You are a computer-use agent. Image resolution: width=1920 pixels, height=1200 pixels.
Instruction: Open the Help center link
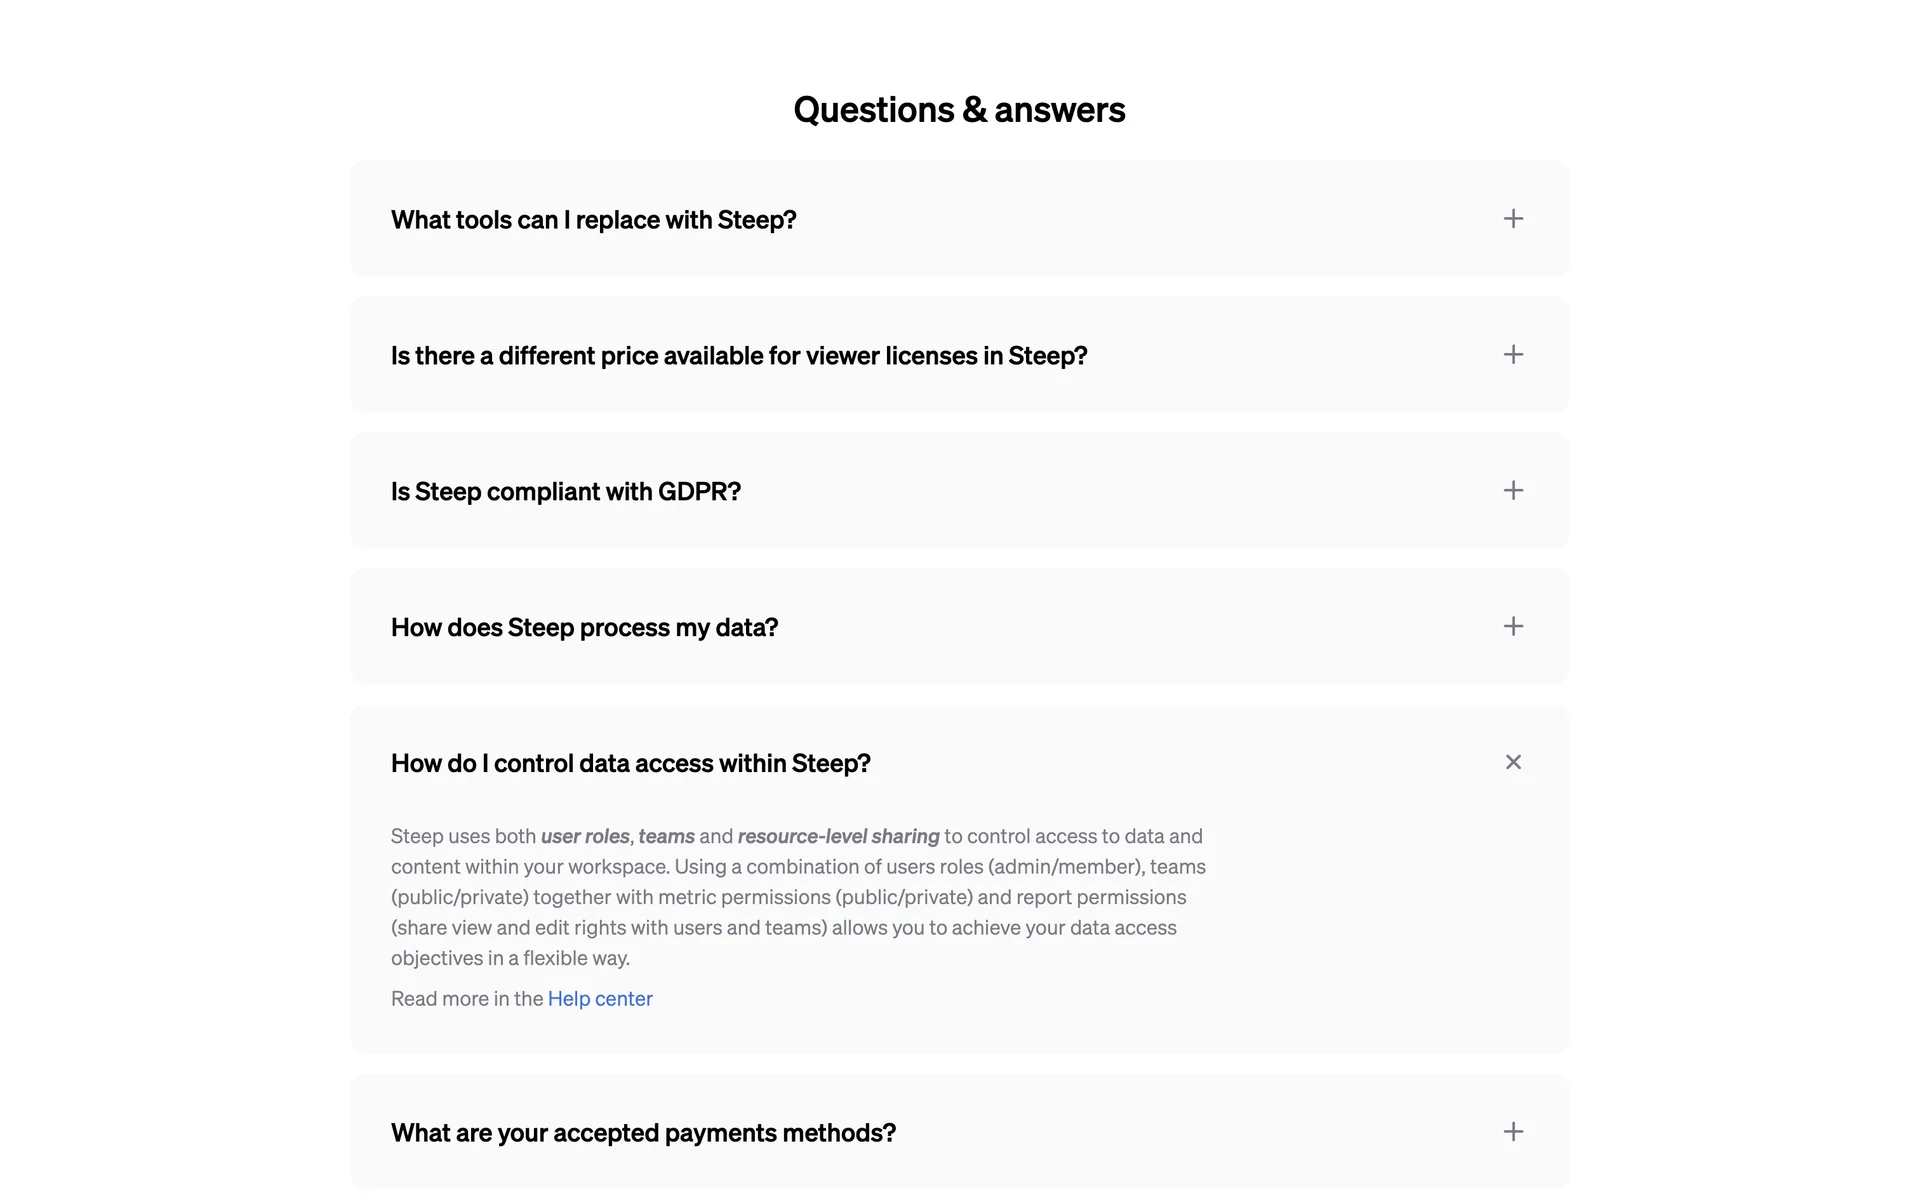pos(600,999)
